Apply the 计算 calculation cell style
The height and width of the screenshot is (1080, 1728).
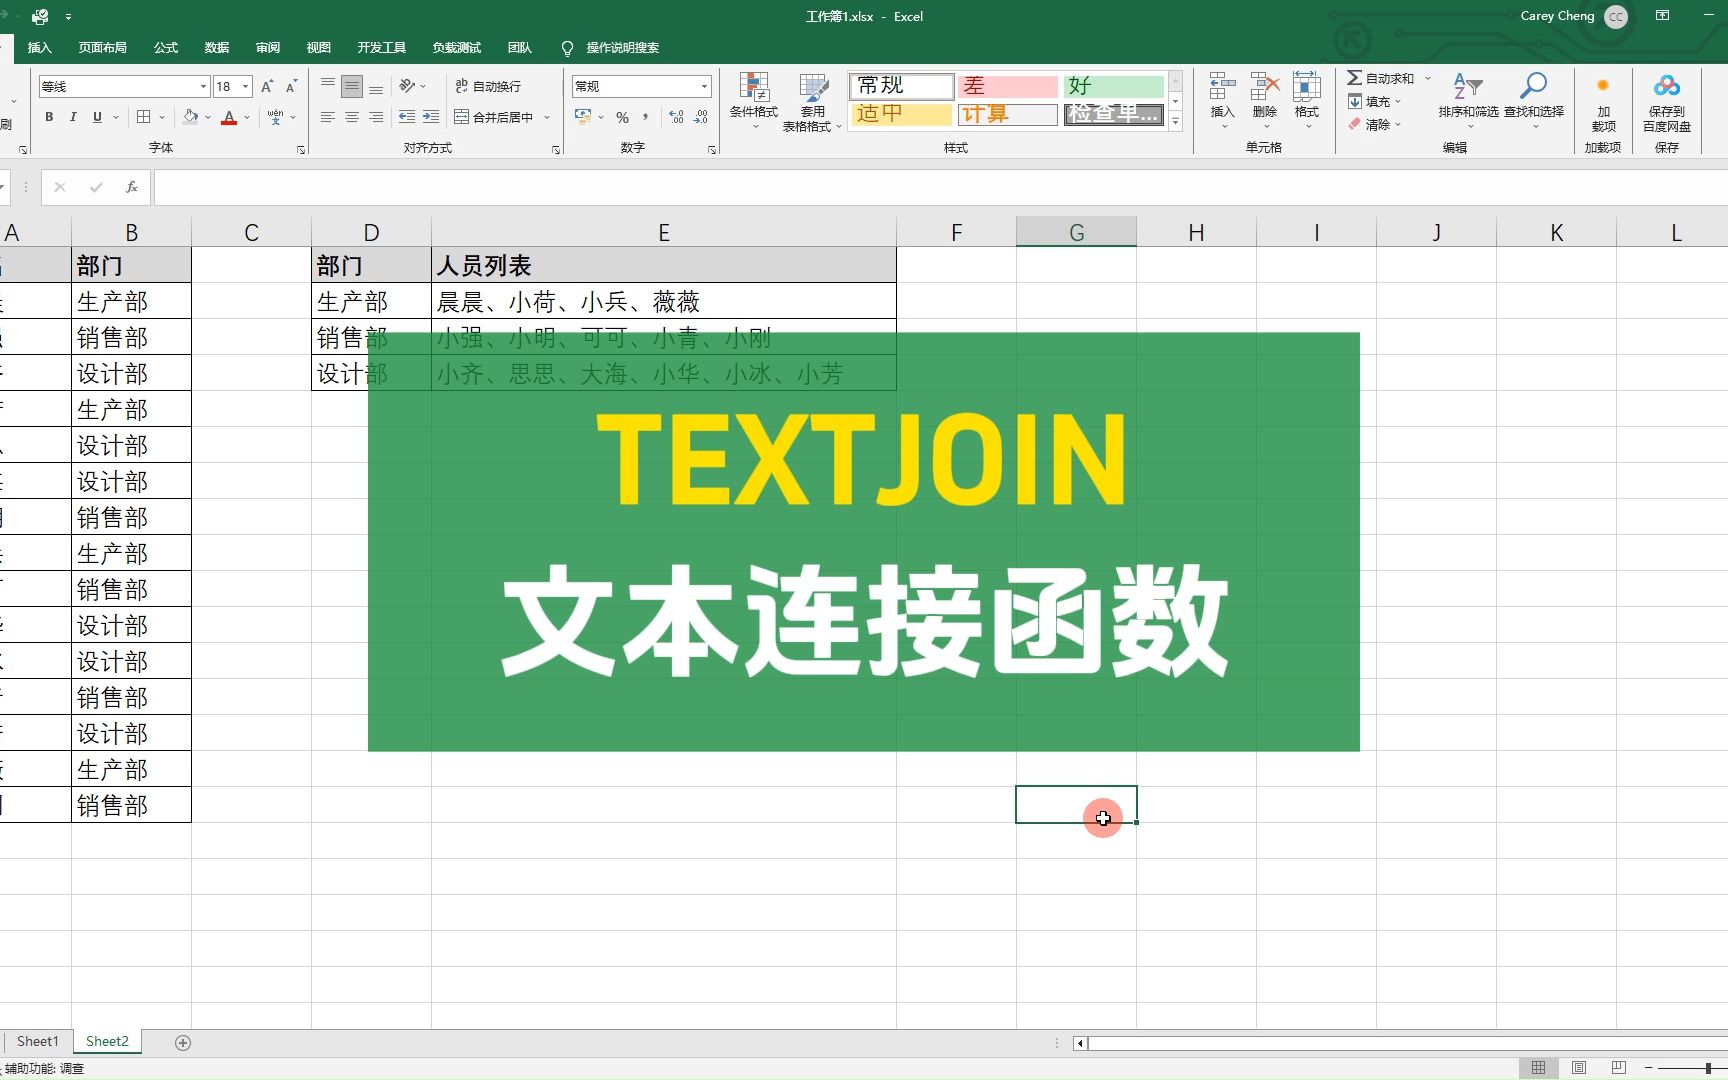coord(1007,114)
